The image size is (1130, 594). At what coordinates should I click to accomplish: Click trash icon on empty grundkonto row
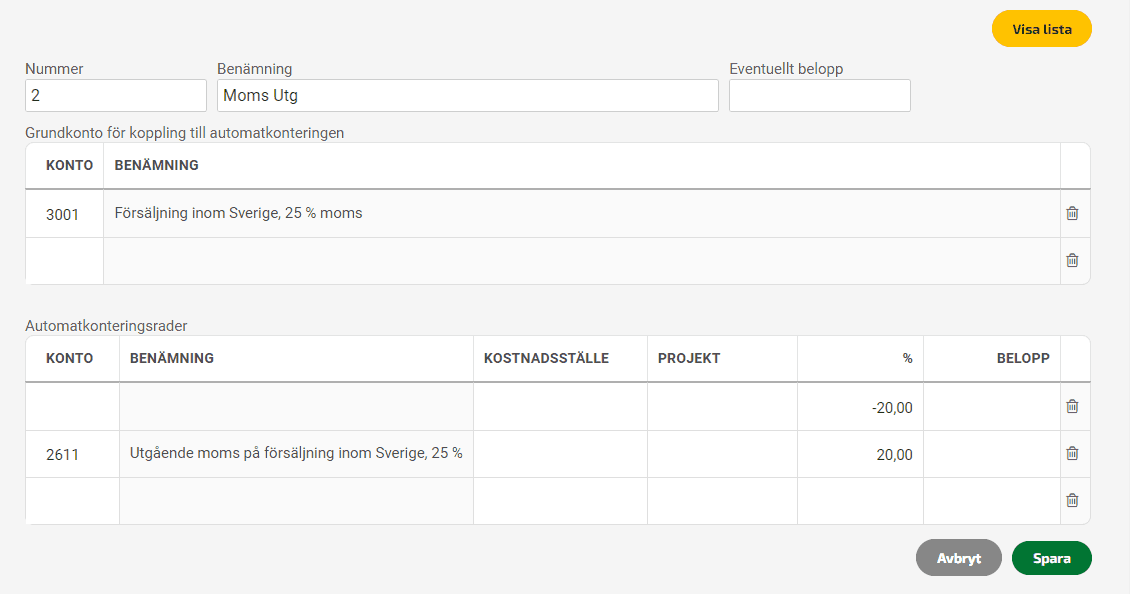click(x=1072, y=260)
